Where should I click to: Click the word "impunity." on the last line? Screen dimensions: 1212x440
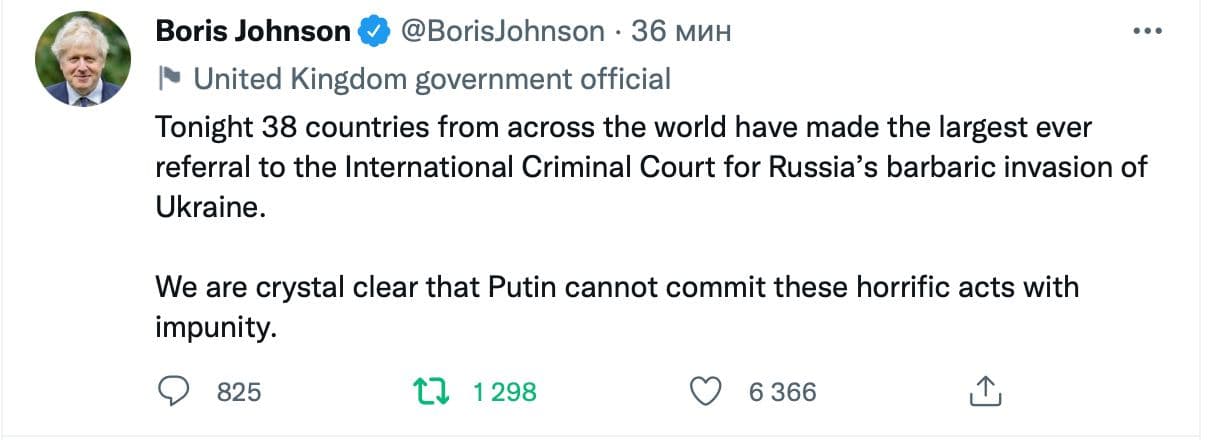214,326
